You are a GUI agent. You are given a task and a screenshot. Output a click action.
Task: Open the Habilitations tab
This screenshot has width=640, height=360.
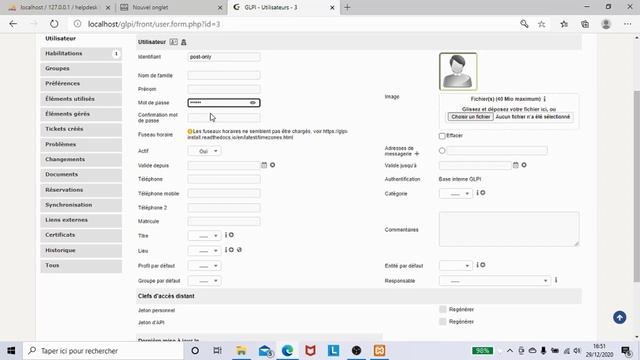[x=81, y=53]
